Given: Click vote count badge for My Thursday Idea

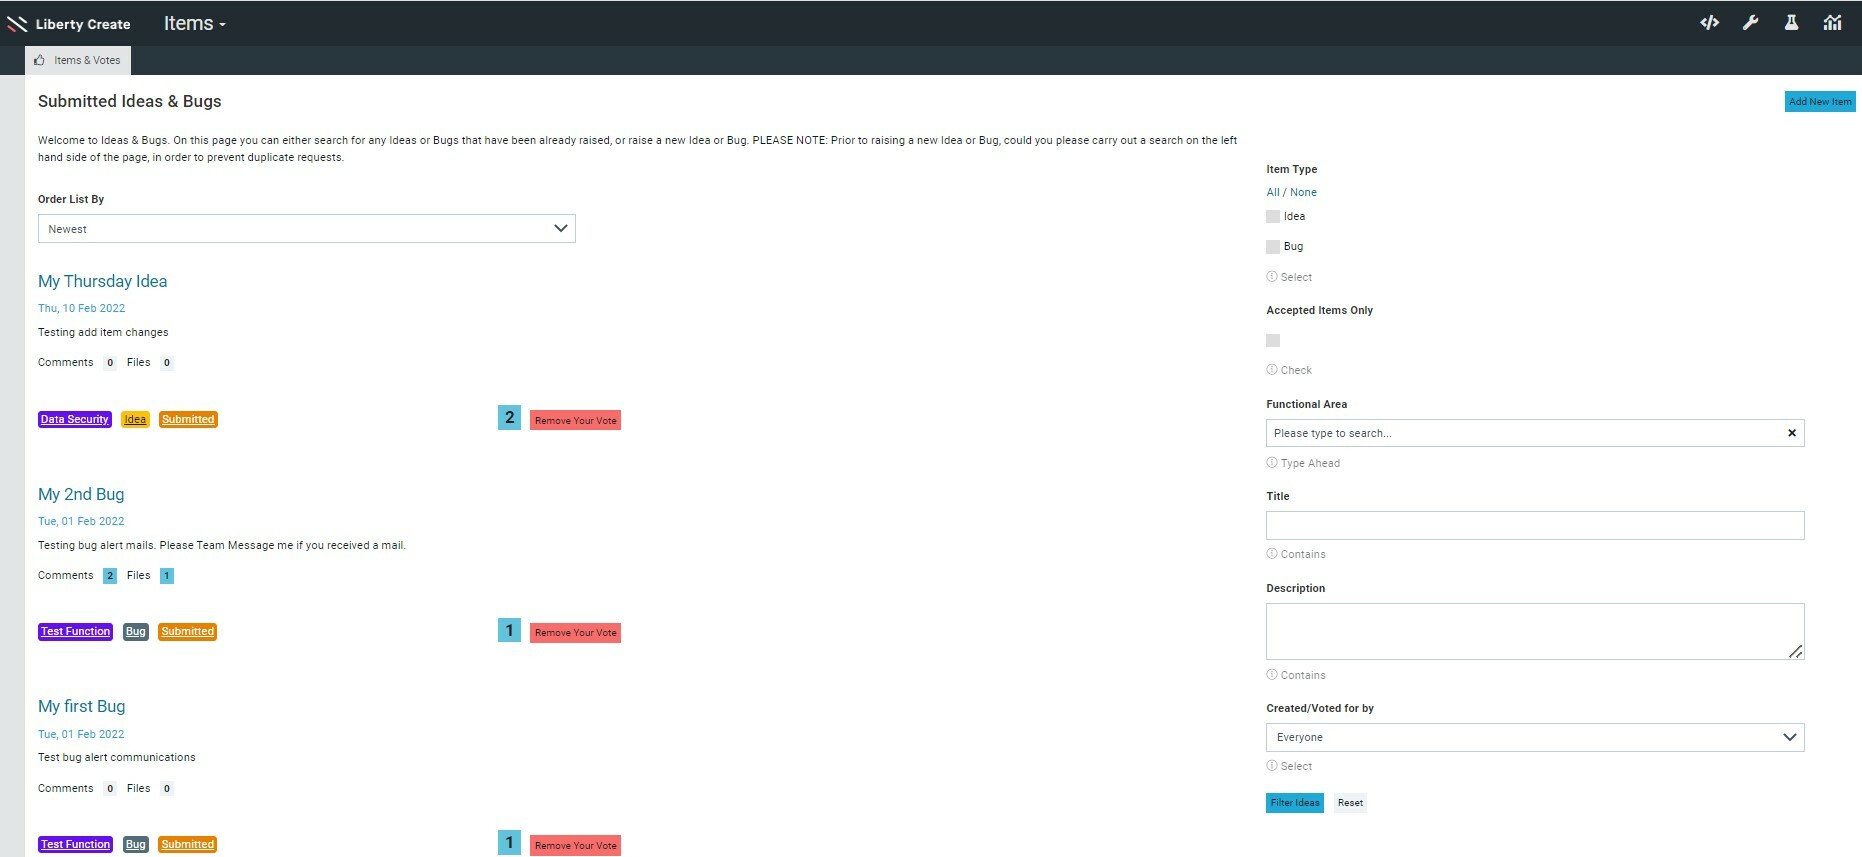Looking at the screenshot, I should point(509,418).
